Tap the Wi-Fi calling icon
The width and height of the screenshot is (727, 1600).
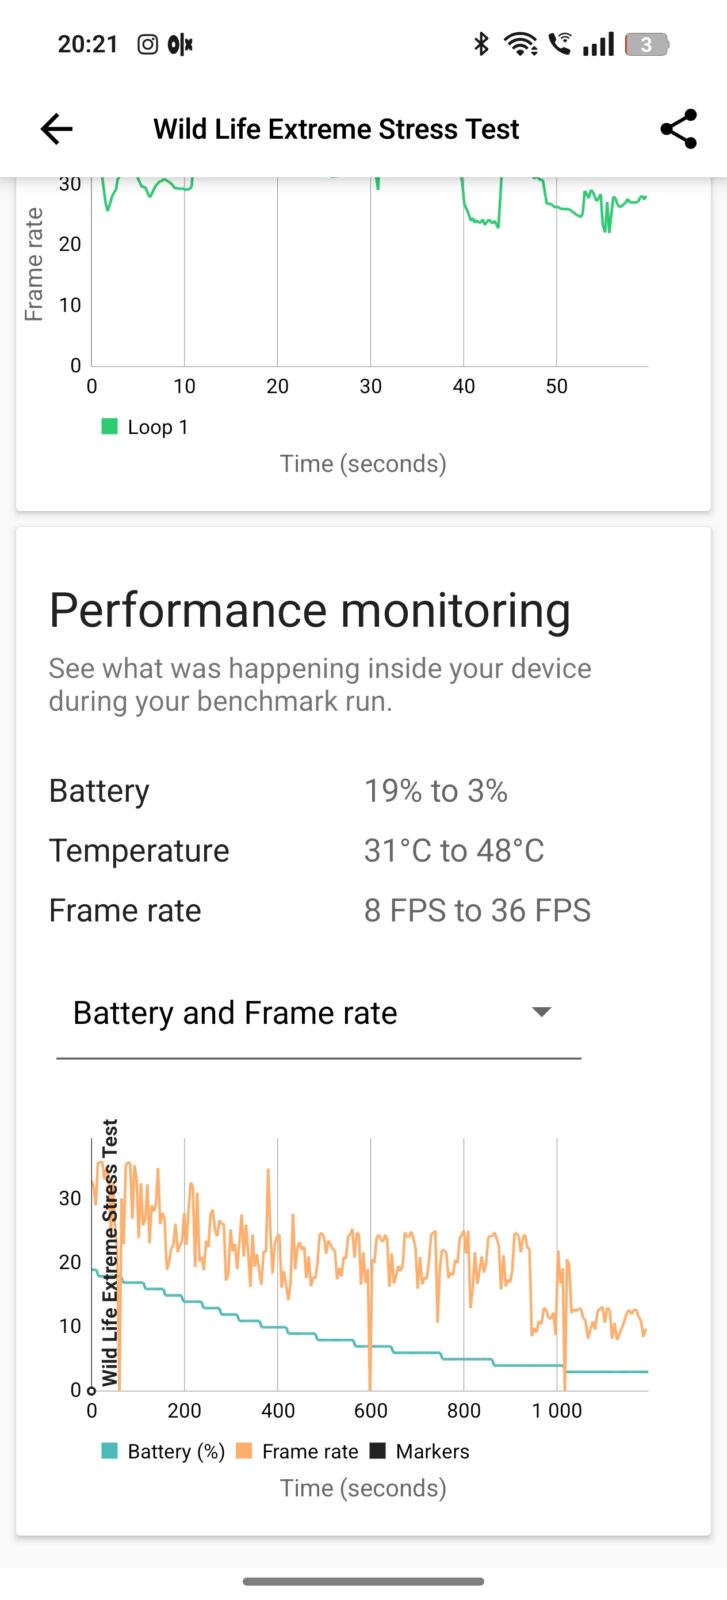tap(560, 44)
